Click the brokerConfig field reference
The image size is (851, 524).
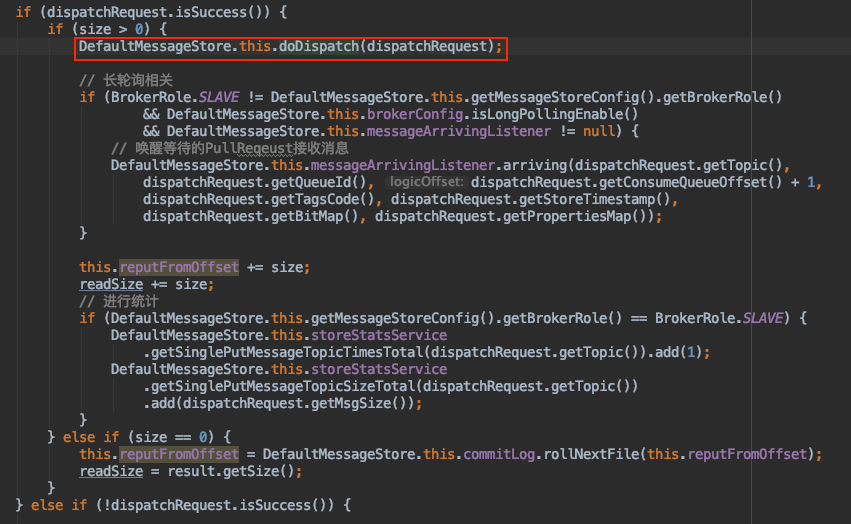coord(415,114)
